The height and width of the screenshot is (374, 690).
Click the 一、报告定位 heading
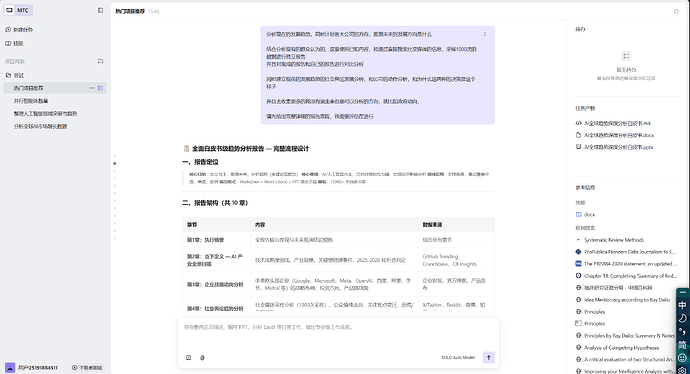tap(201, 162)
